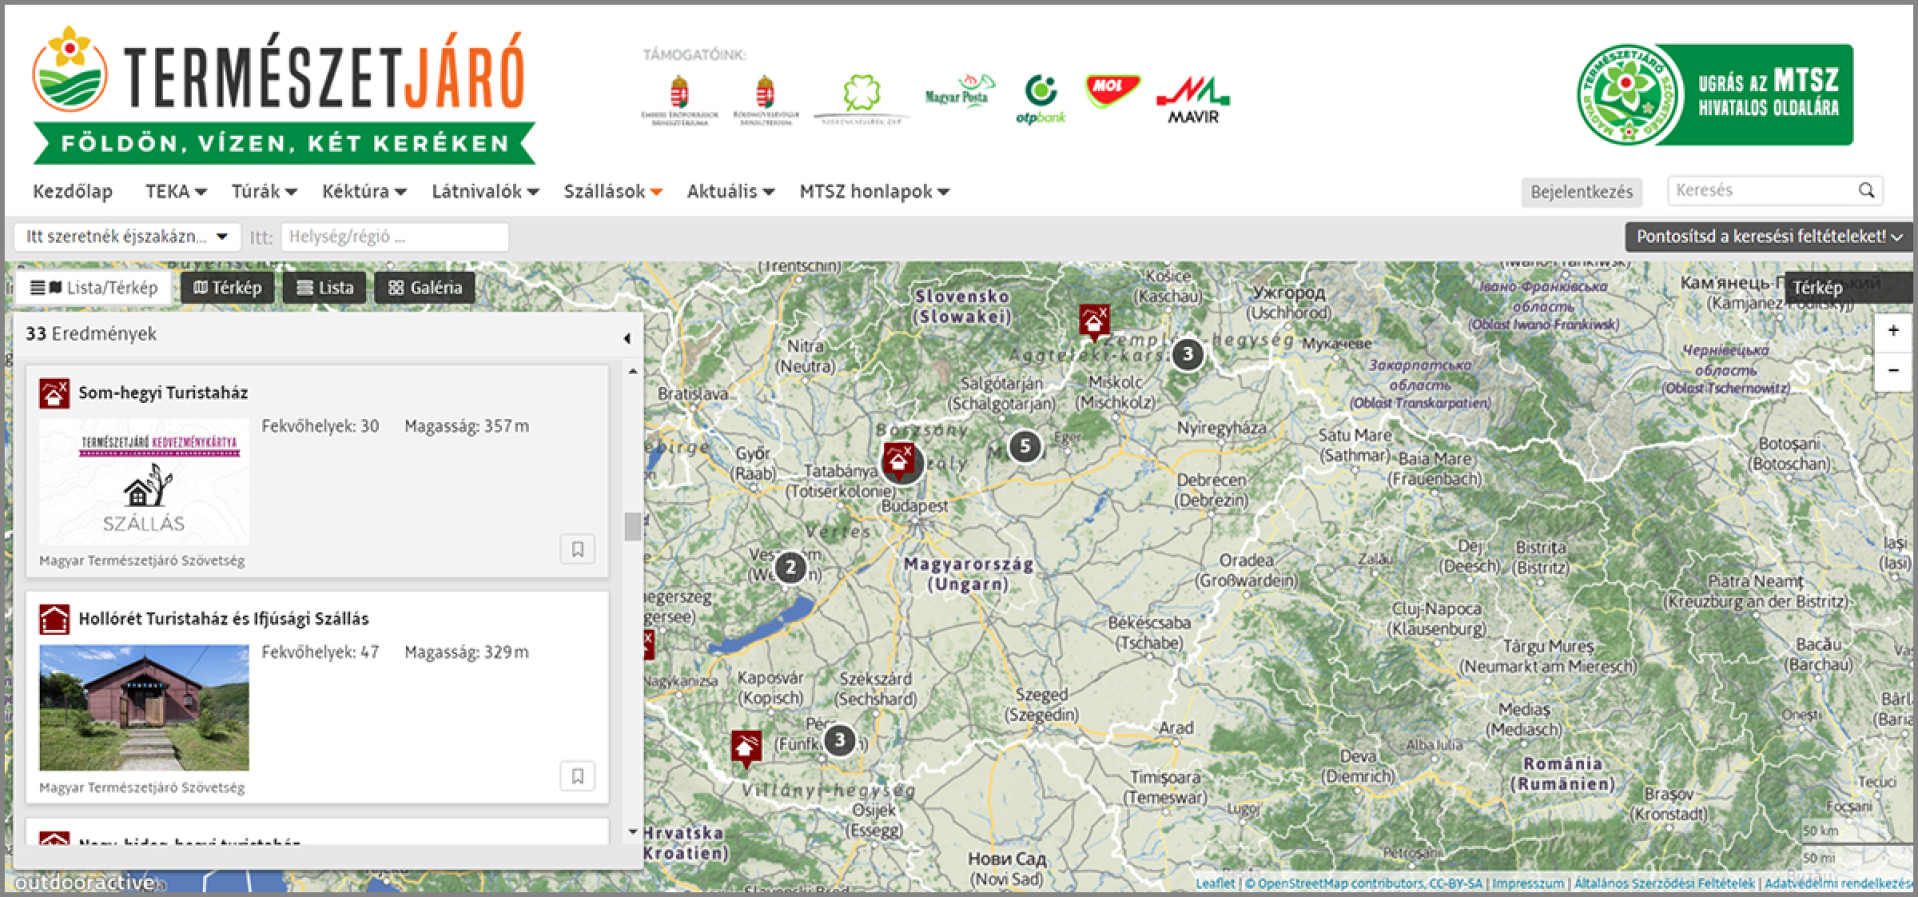Click the Helység/régió location input
1918x897 pixels.
click(395, 237)
